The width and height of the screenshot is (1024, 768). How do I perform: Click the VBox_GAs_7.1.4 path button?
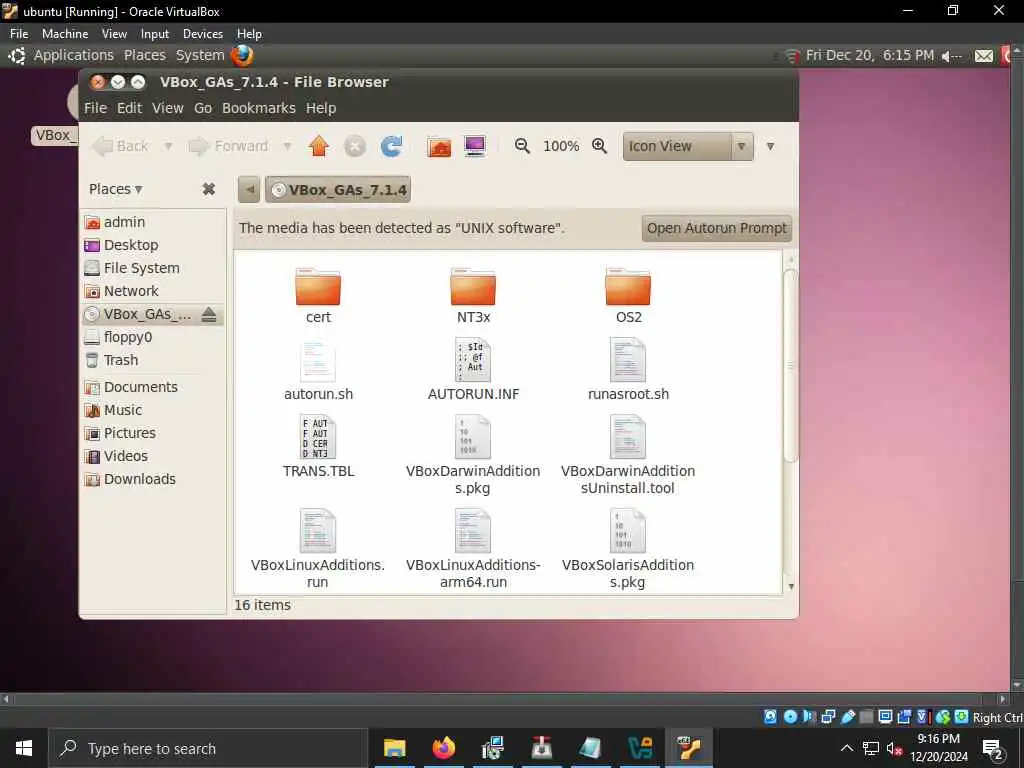338,189
